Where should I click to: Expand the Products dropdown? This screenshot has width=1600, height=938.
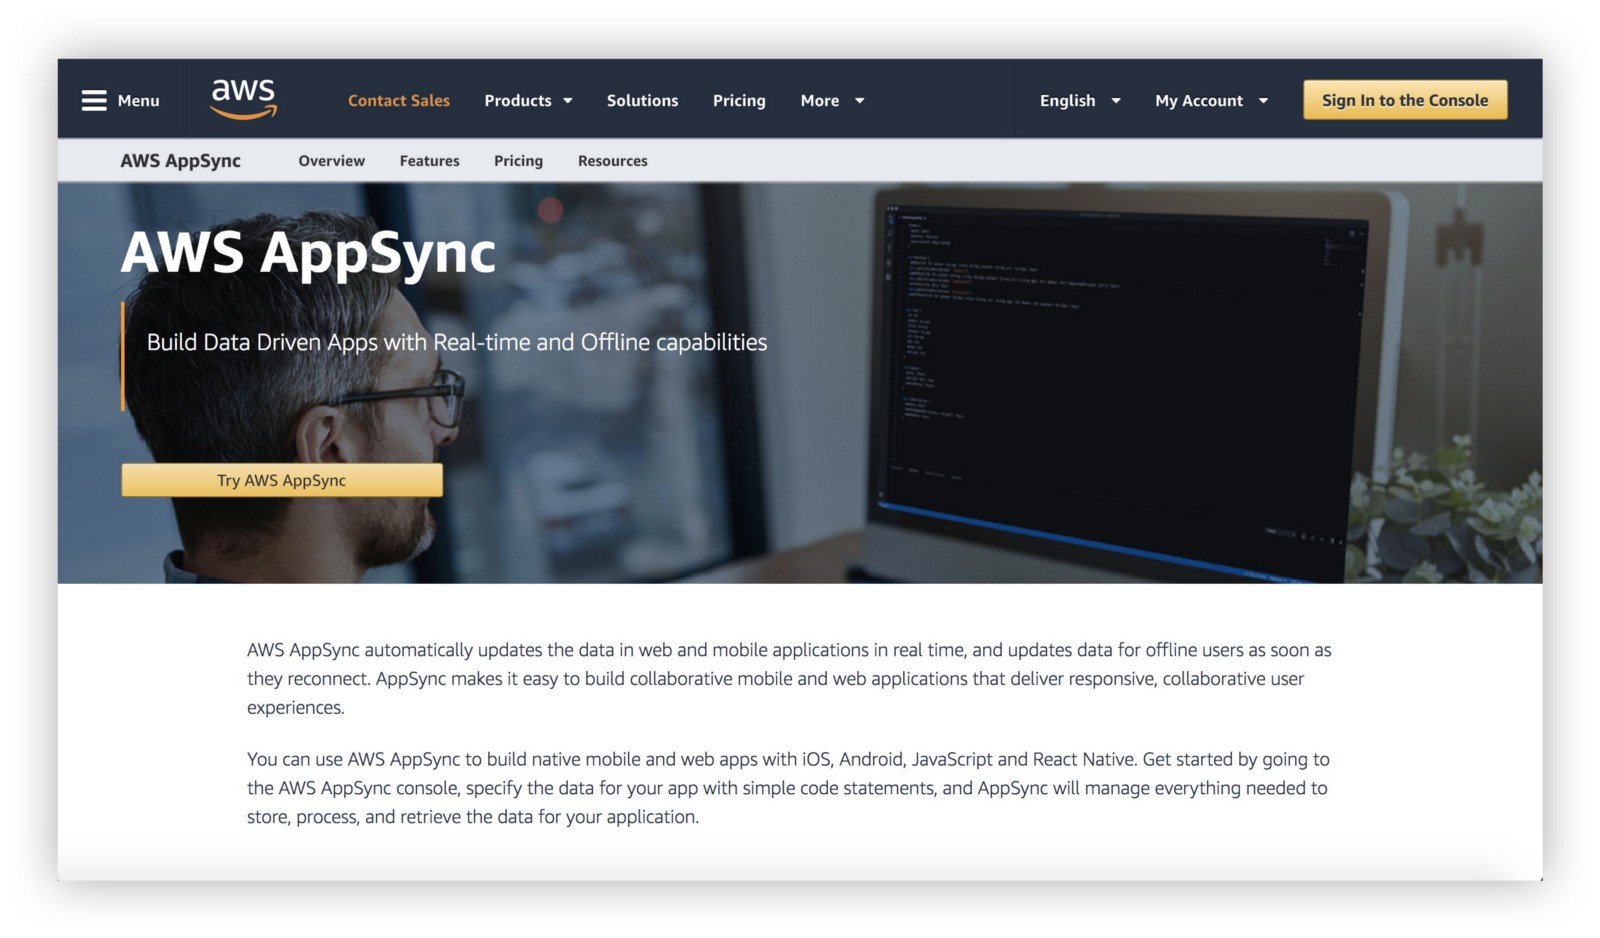coord(528,100)
